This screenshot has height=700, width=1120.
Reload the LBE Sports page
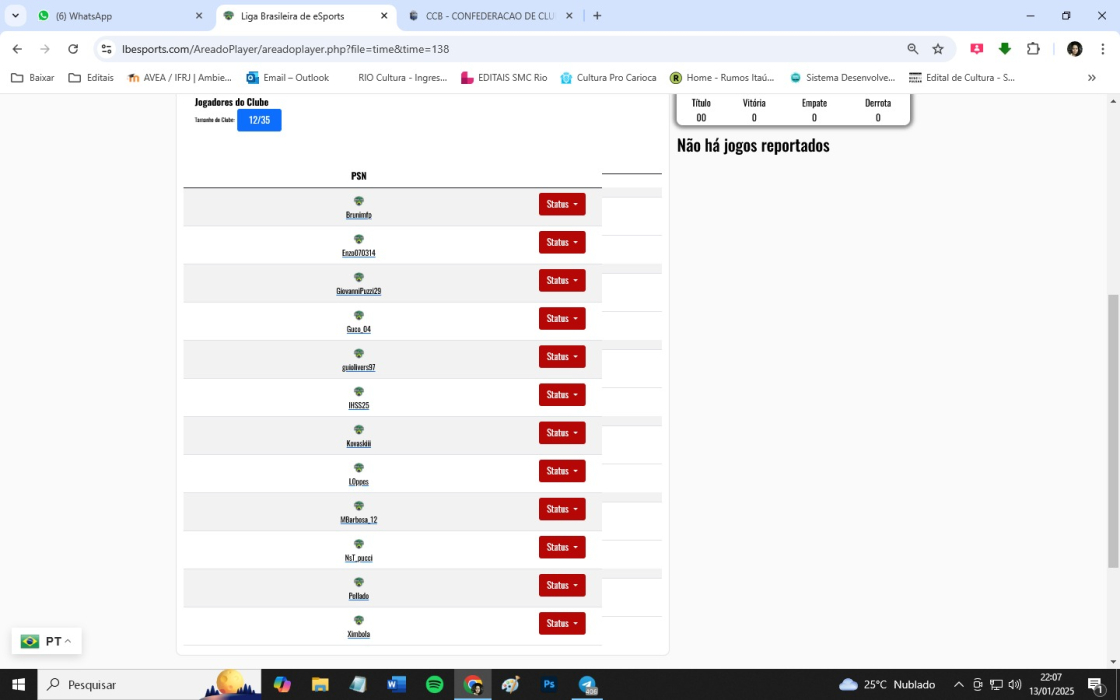(x=73, y=49)
